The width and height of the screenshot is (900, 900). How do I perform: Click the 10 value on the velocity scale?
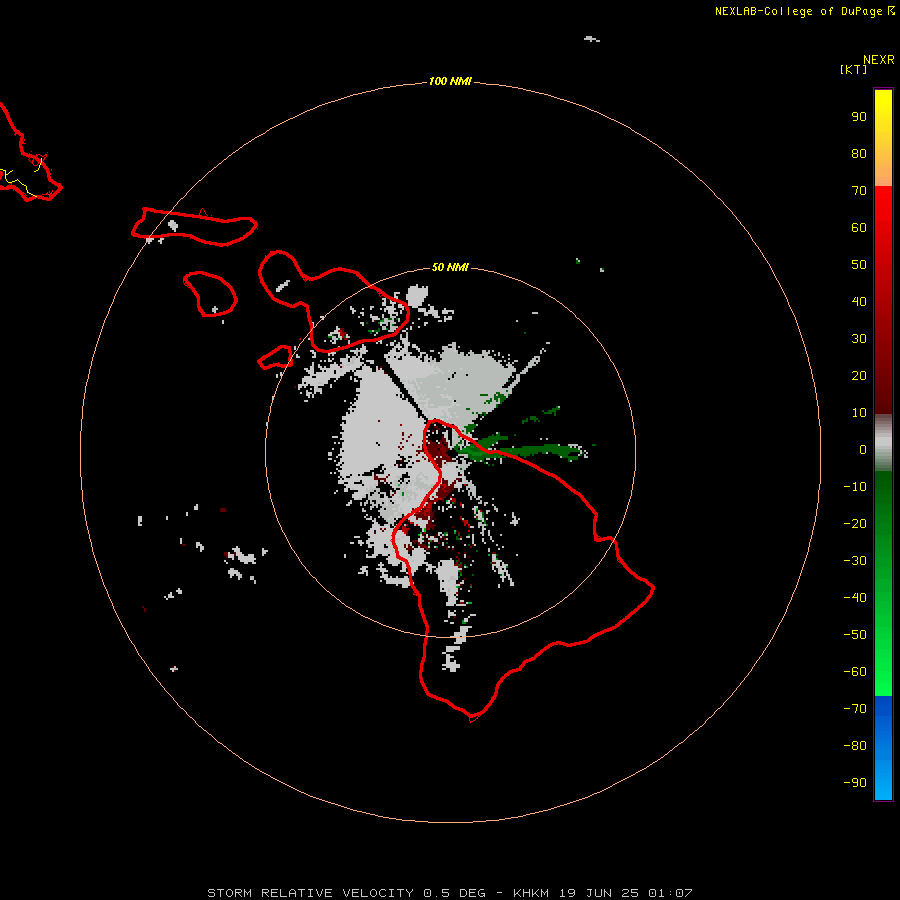(x=859, y=413)
